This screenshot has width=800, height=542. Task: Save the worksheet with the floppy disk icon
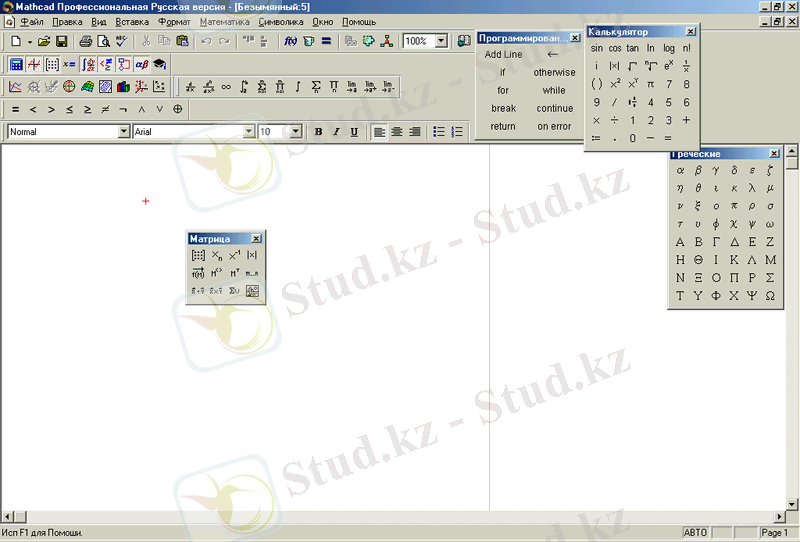pyautogui.click(x=61, y=41)
